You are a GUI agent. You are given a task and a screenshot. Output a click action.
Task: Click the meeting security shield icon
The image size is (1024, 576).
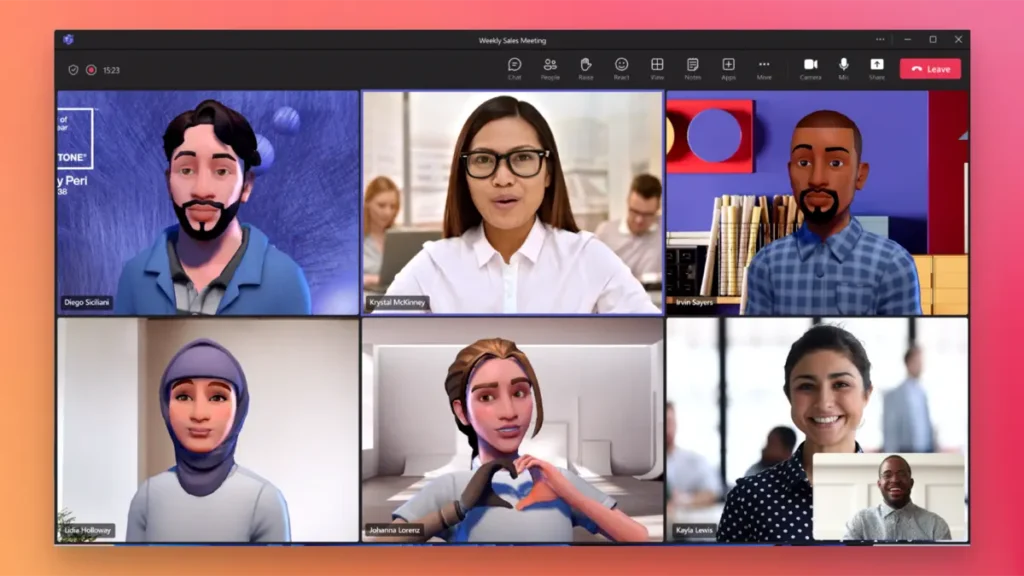tap(73, 68)
